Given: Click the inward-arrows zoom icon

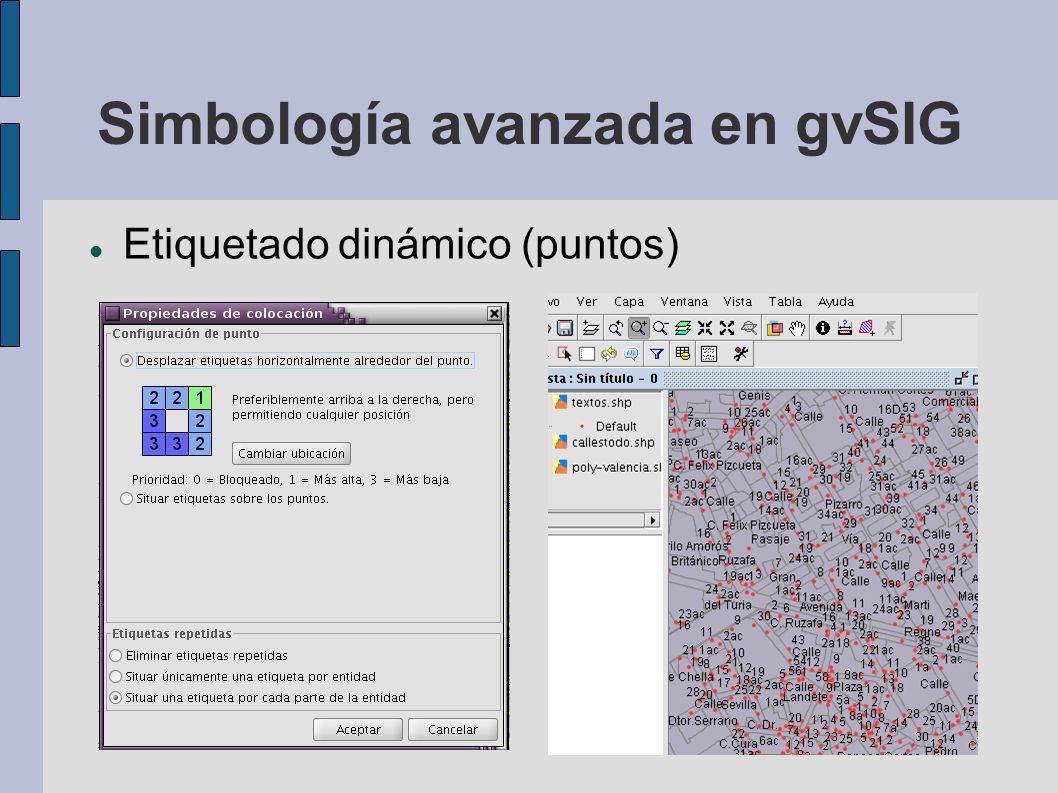Looking at the screenshot, I should click(x=704, y=329).
